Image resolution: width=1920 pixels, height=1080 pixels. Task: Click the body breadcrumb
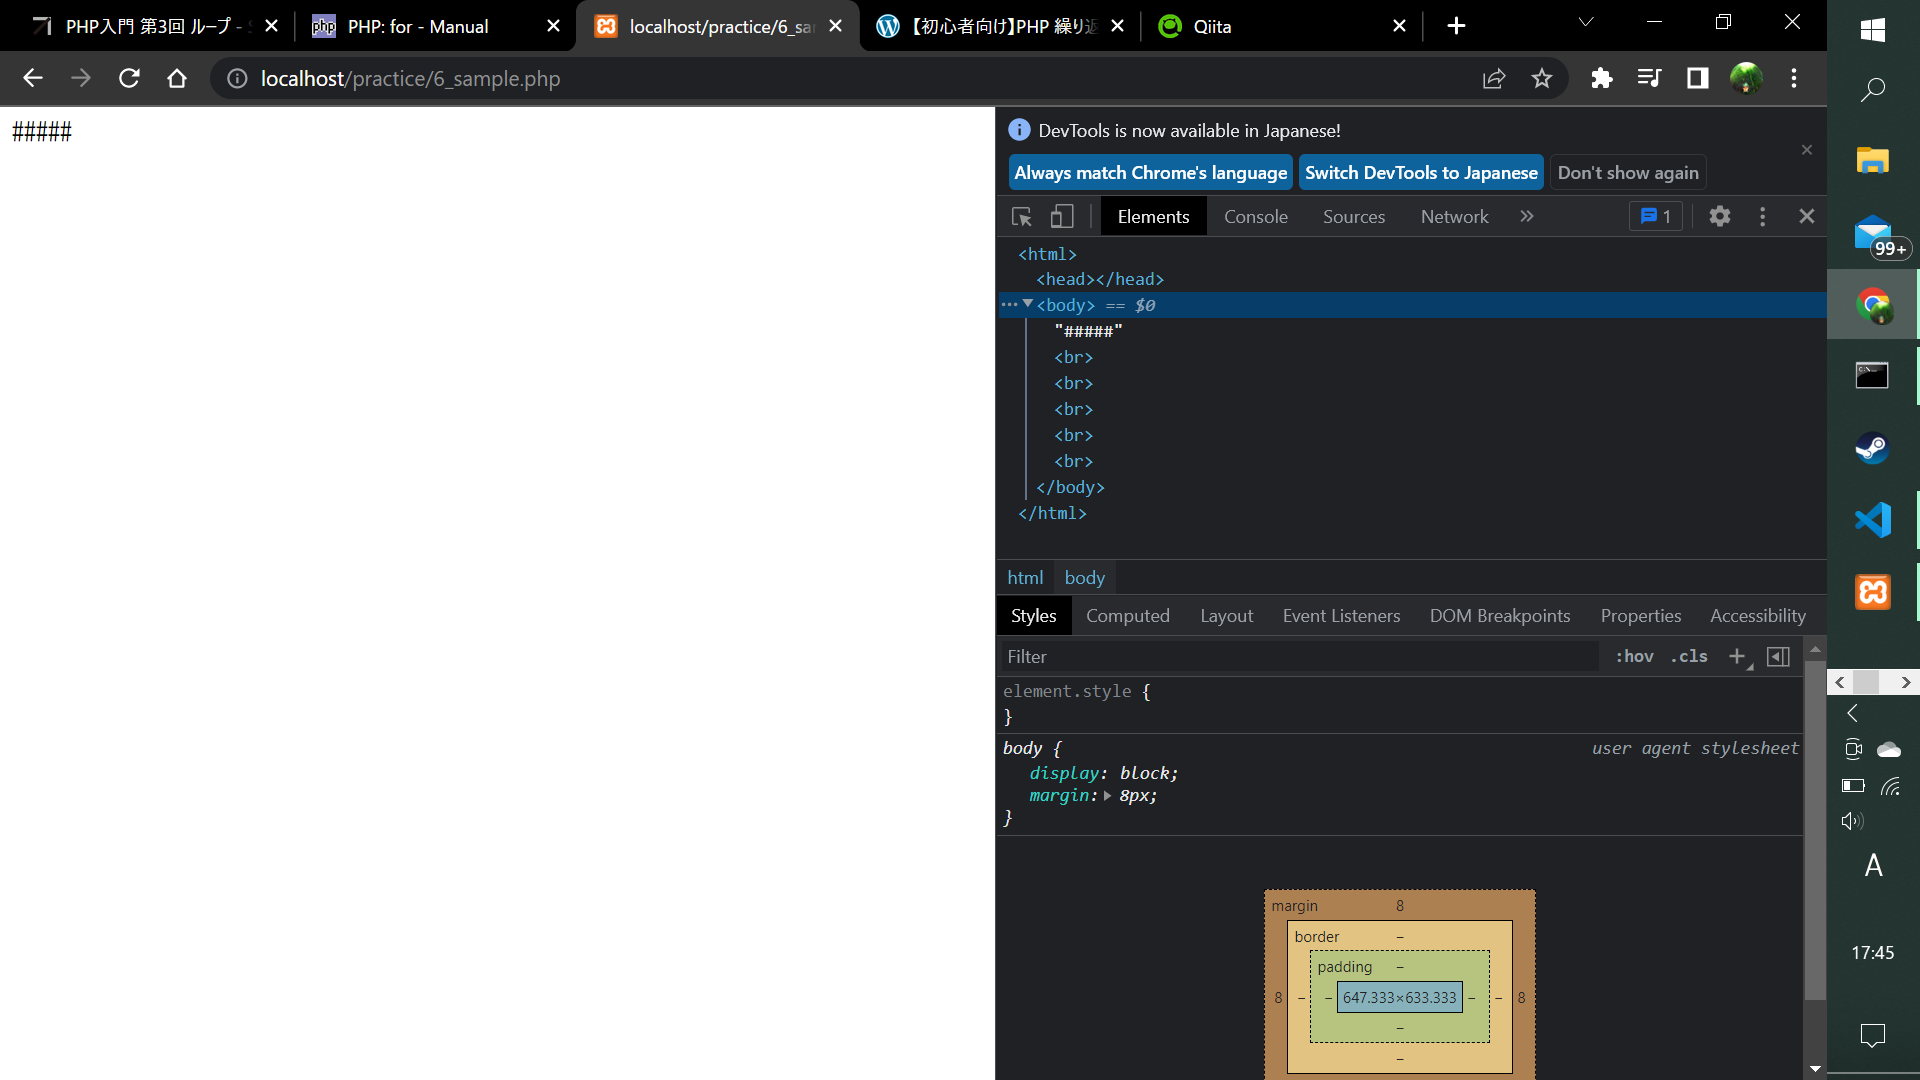[1084, 578]
